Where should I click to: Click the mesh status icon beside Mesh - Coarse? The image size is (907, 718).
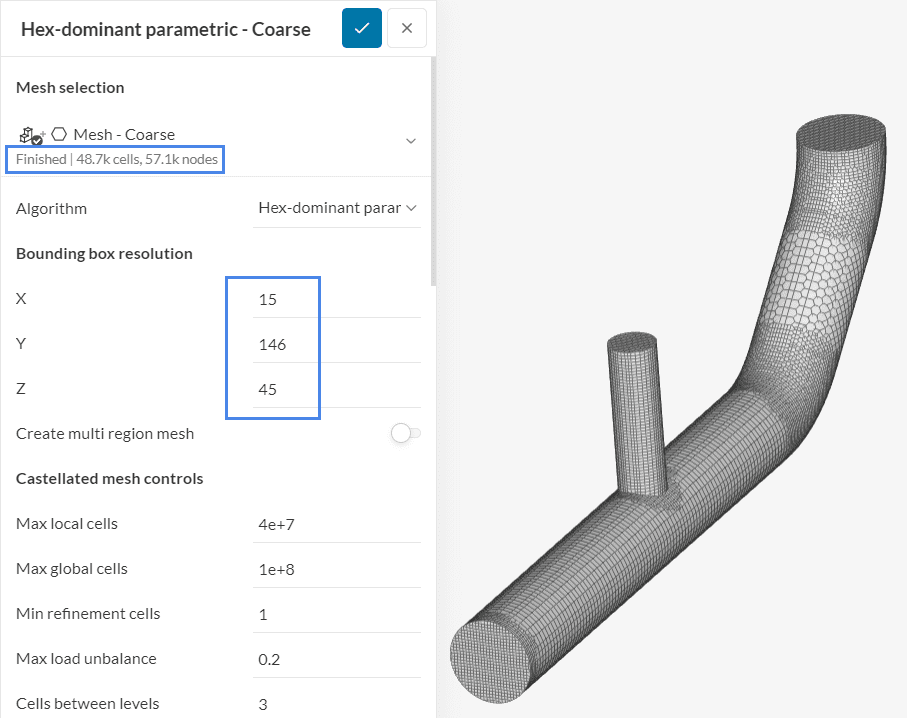pos(31,135)
